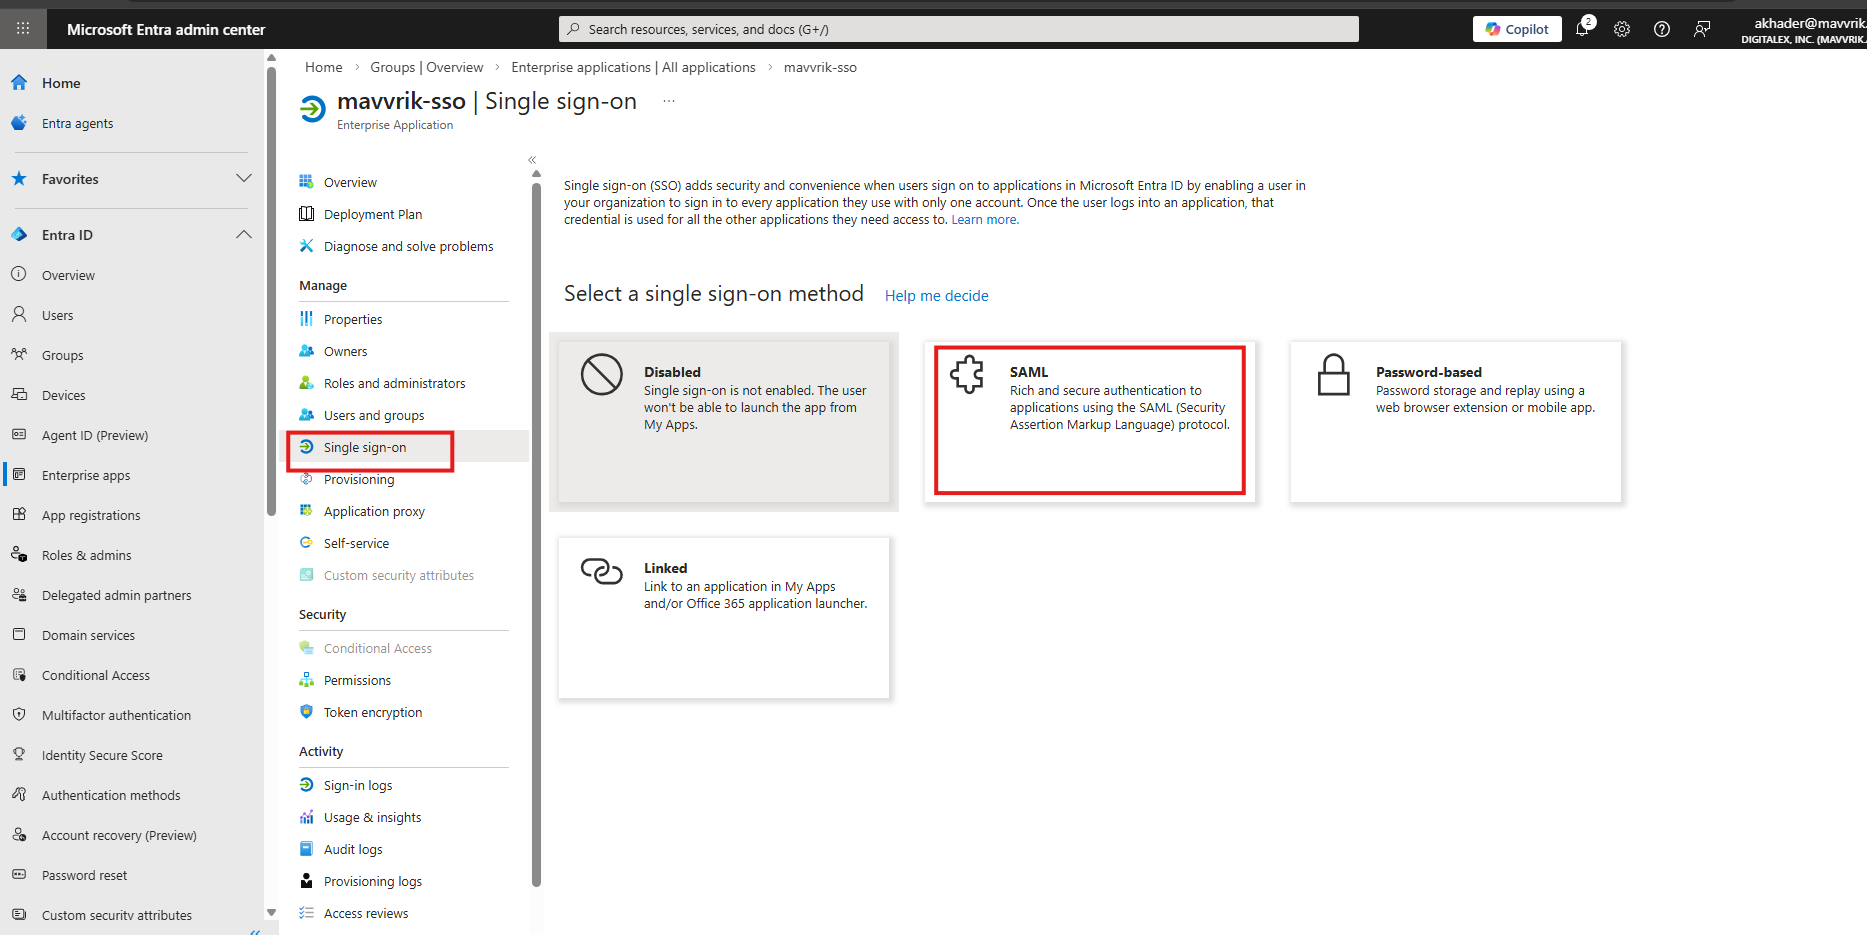This screenshot has width=1867, height=935.
Task: Pick the Disabled sign-on method card
Action: pyautogui.click(x=723, y=420)
